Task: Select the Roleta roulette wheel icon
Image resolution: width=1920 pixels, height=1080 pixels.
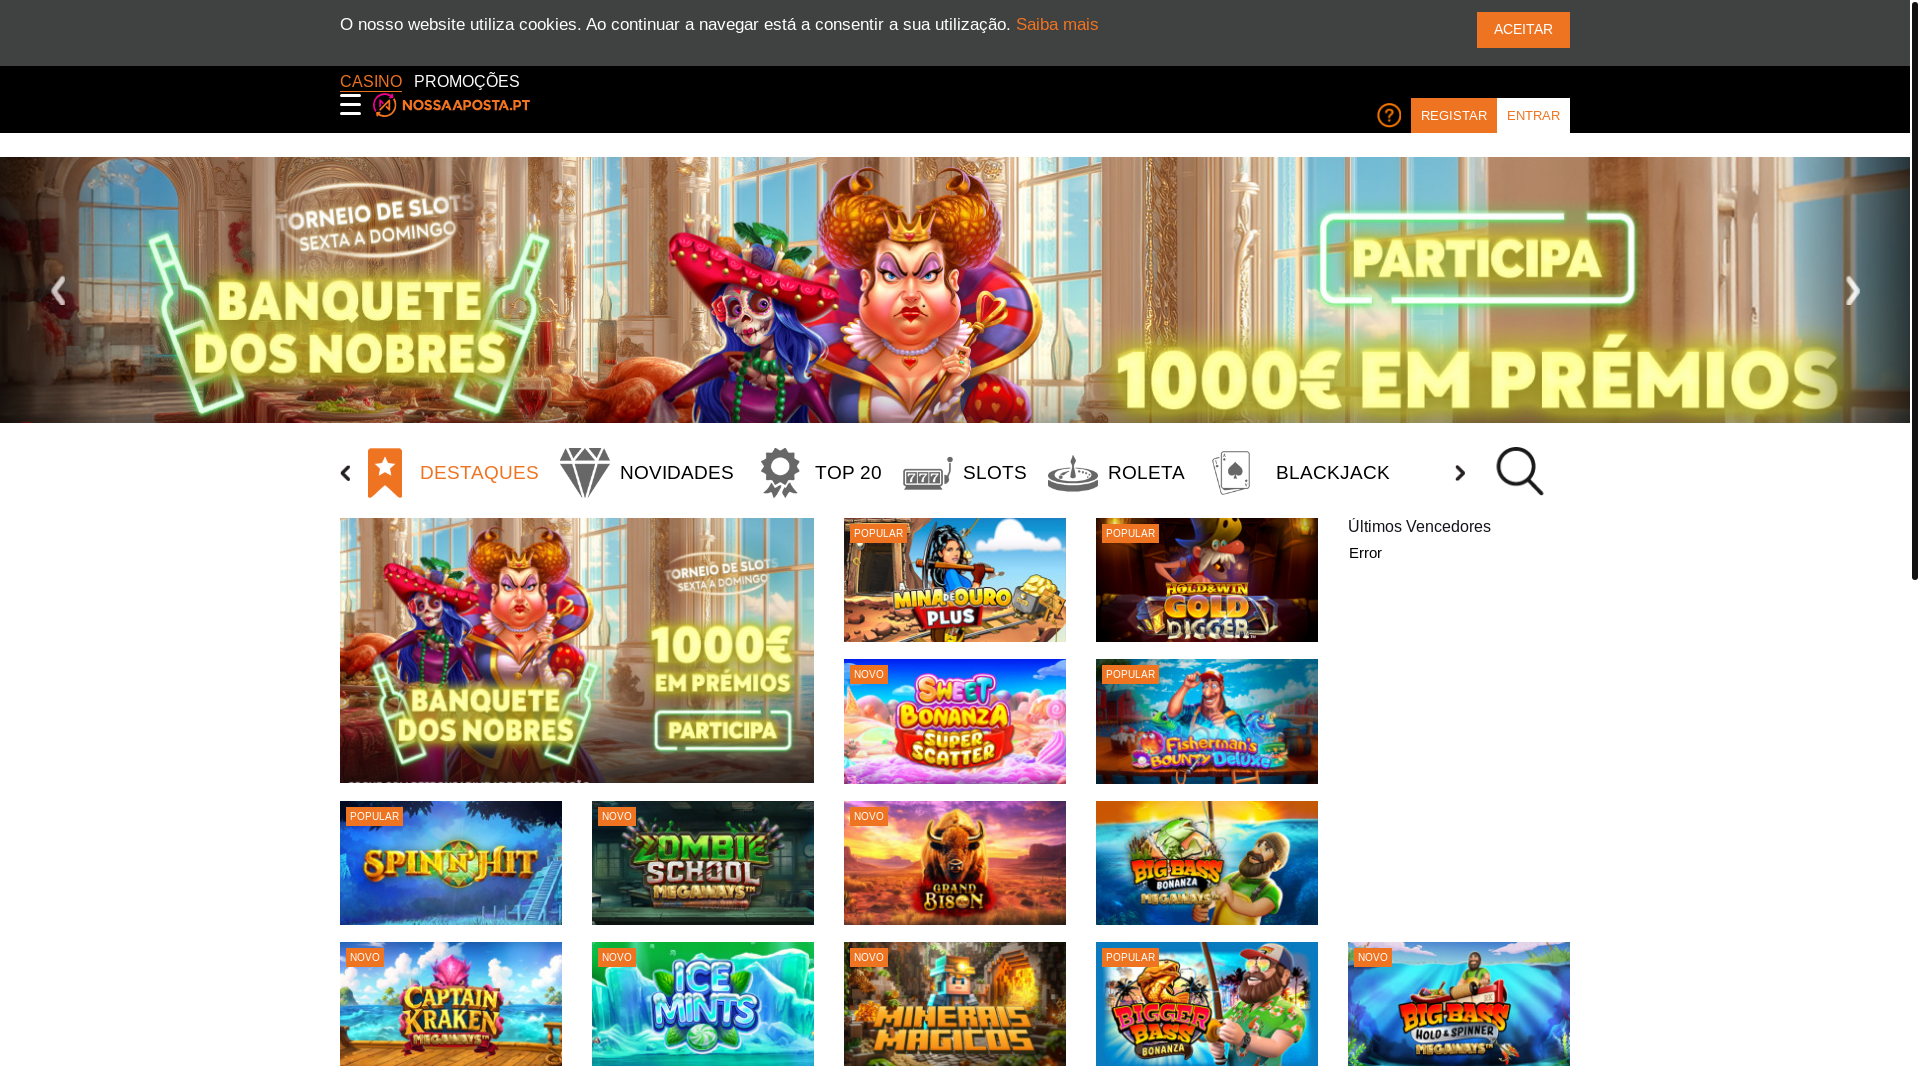Action: point(1073,473)
